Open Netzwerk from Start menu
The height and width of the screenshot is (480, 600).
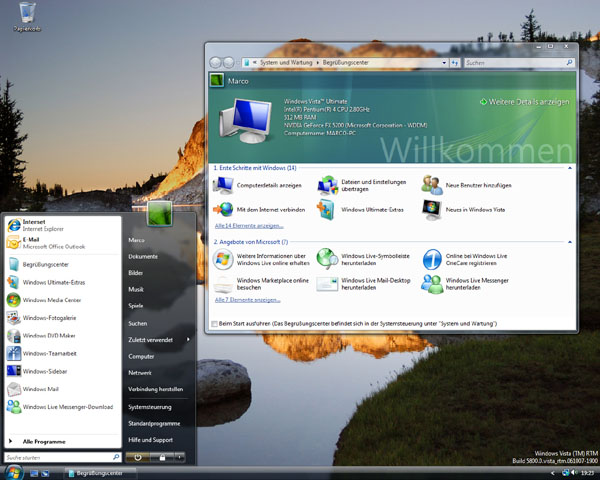click(140, 373)
